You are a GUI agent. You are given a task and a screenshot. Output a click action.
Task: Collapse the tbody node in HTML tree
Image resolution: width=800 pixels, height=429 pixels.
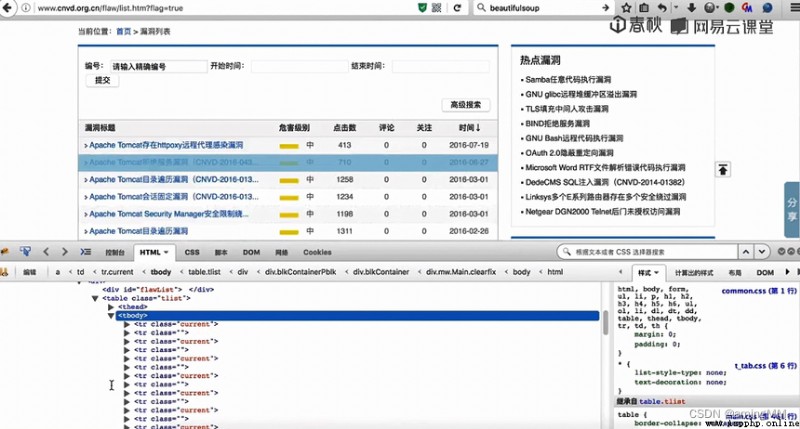(111, 316)
